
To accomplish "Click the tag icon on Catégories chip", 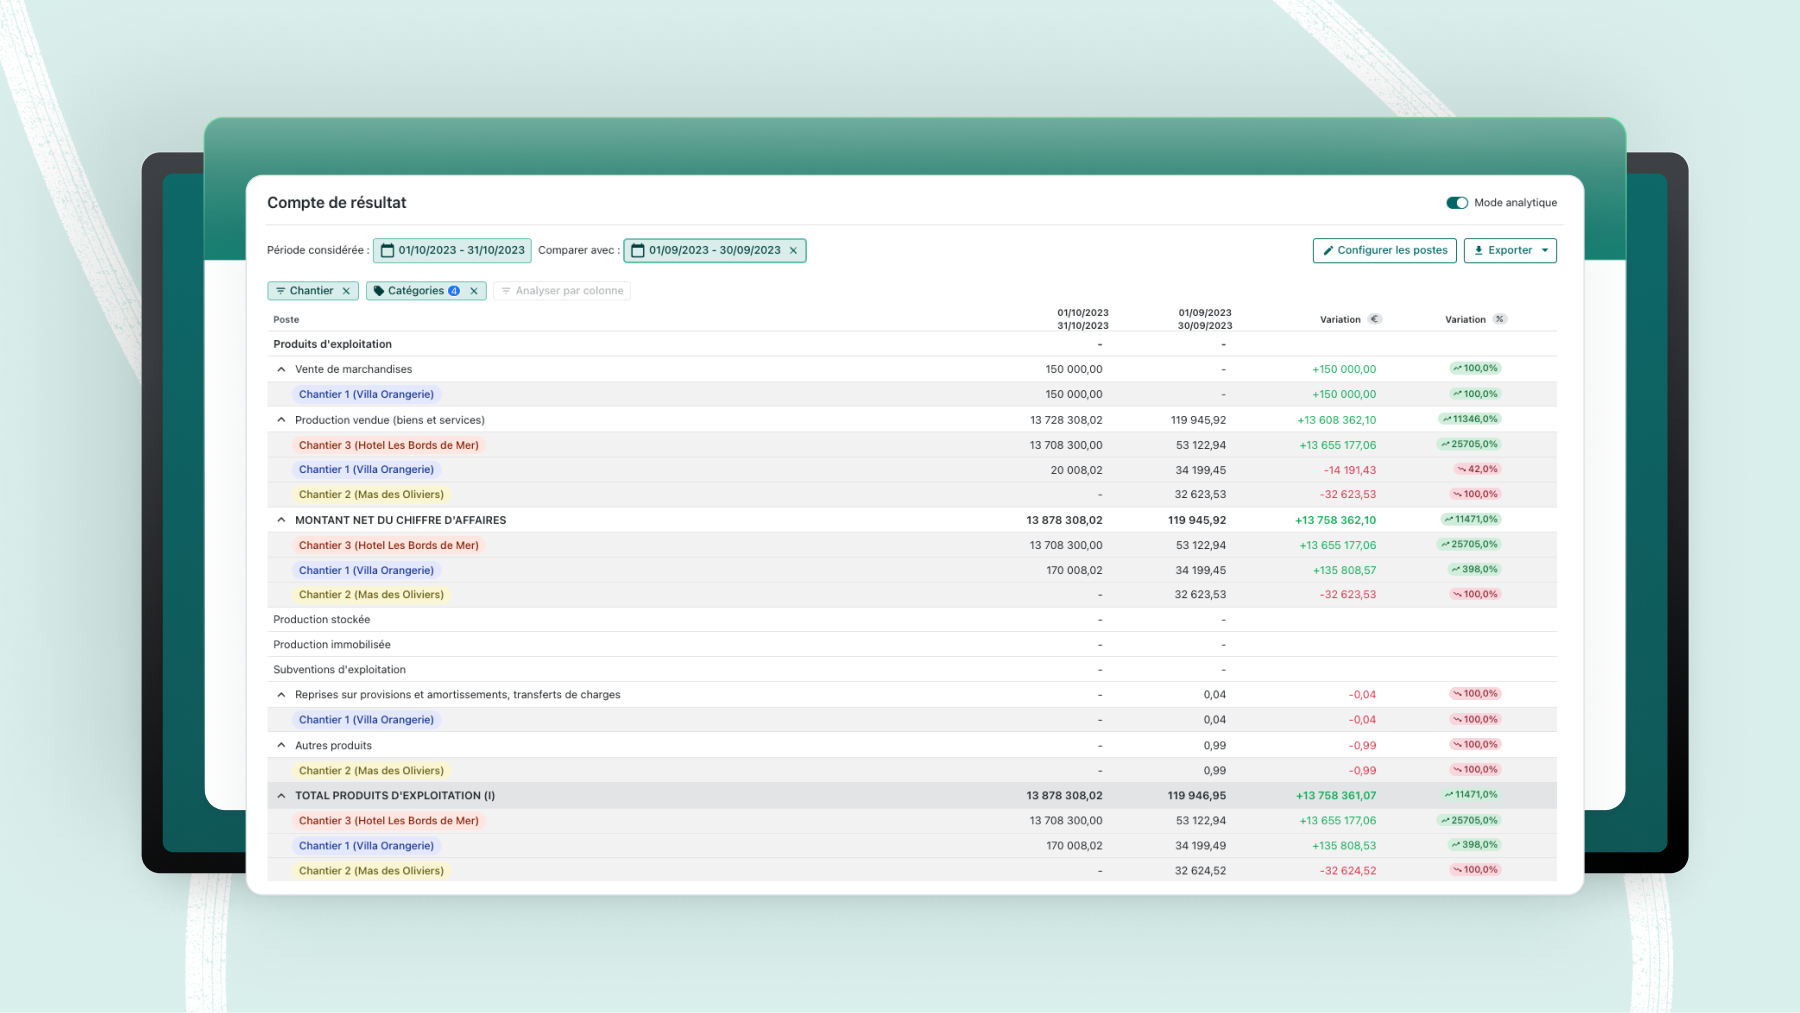I will (379, 291).
